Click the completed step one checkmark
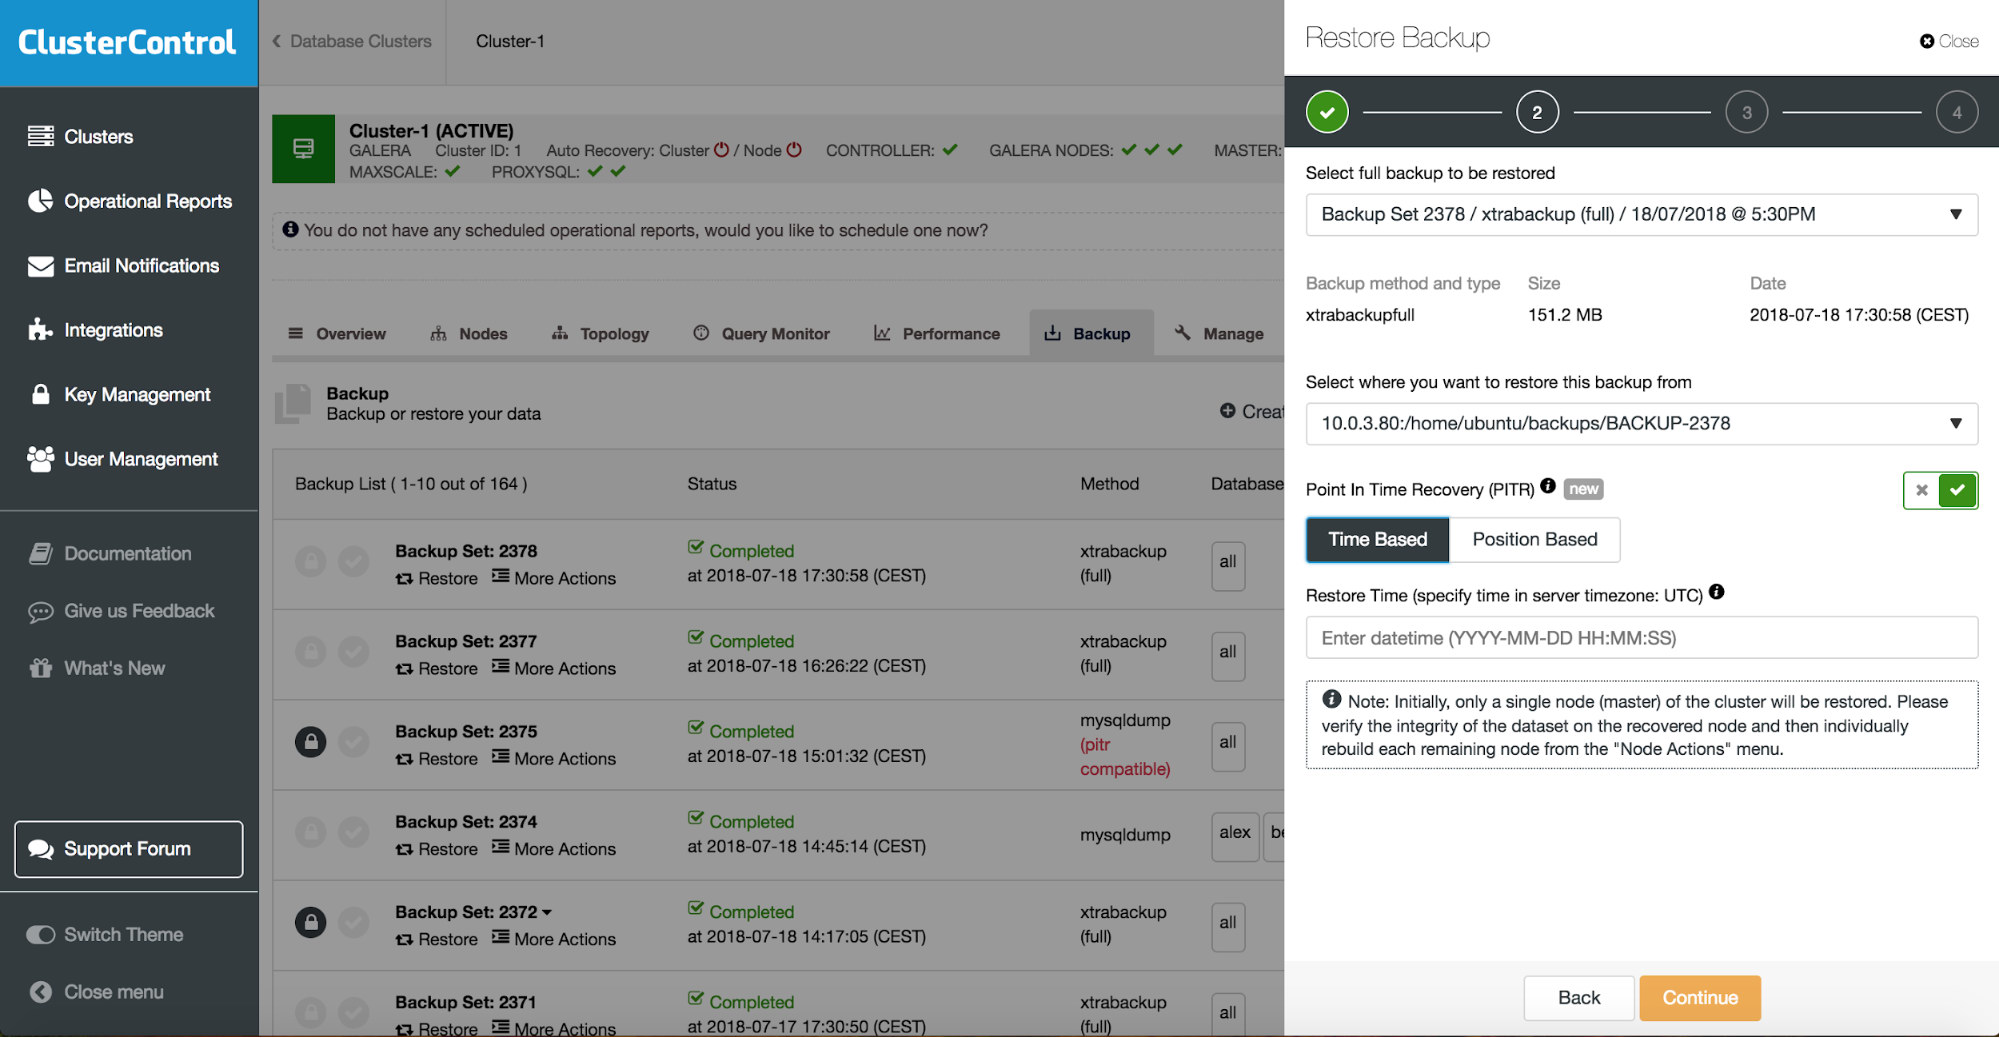This screenshot has height=1038, width=1999. [1327, 112]
